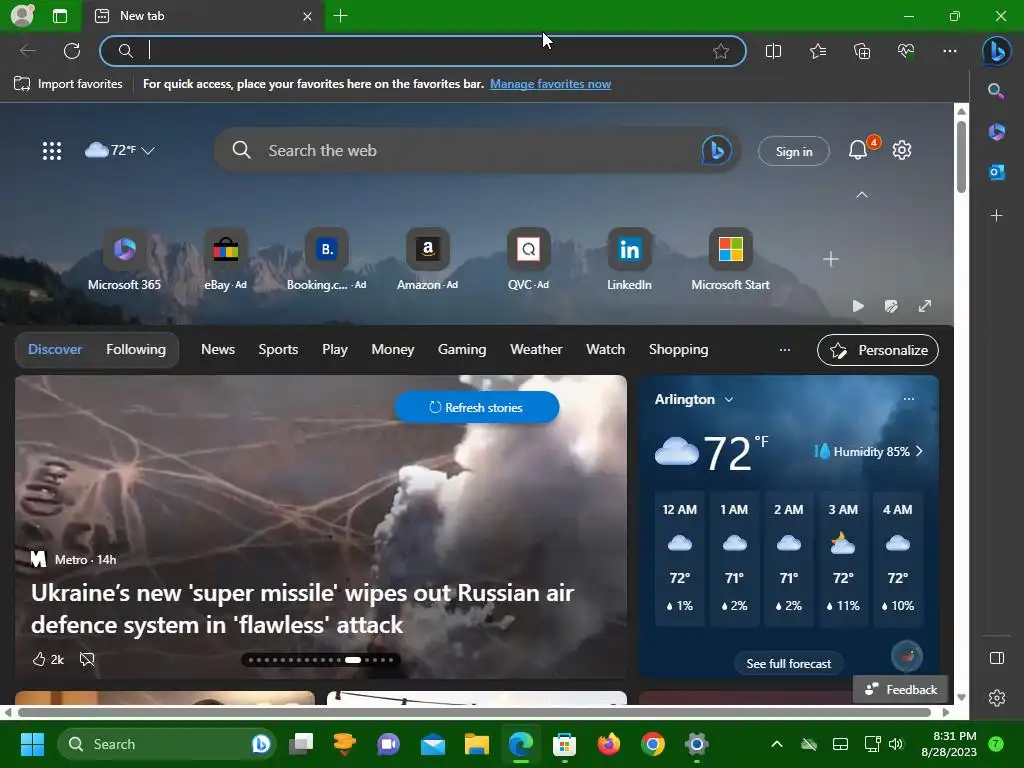
Task: Switch to Following feed tab
Action: pyautogui.click(x=136, y=349)
